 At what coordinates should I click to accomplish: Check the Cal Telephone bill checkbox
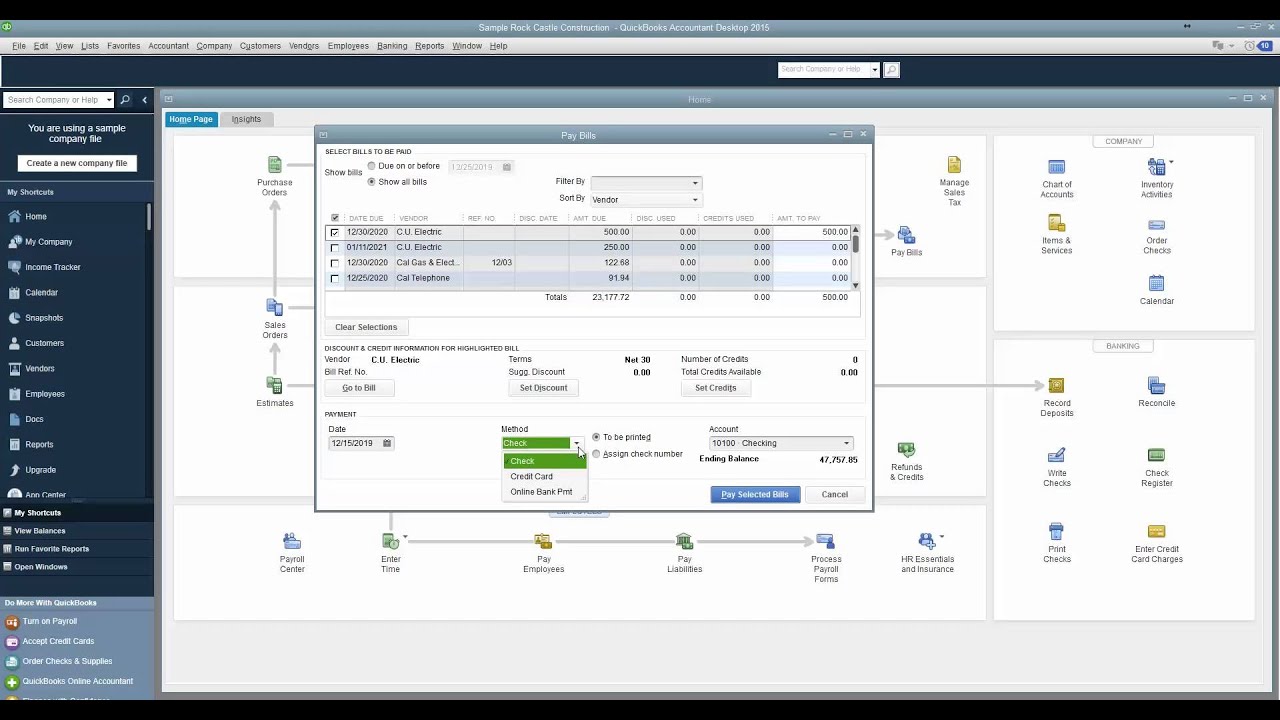(335, 278)
